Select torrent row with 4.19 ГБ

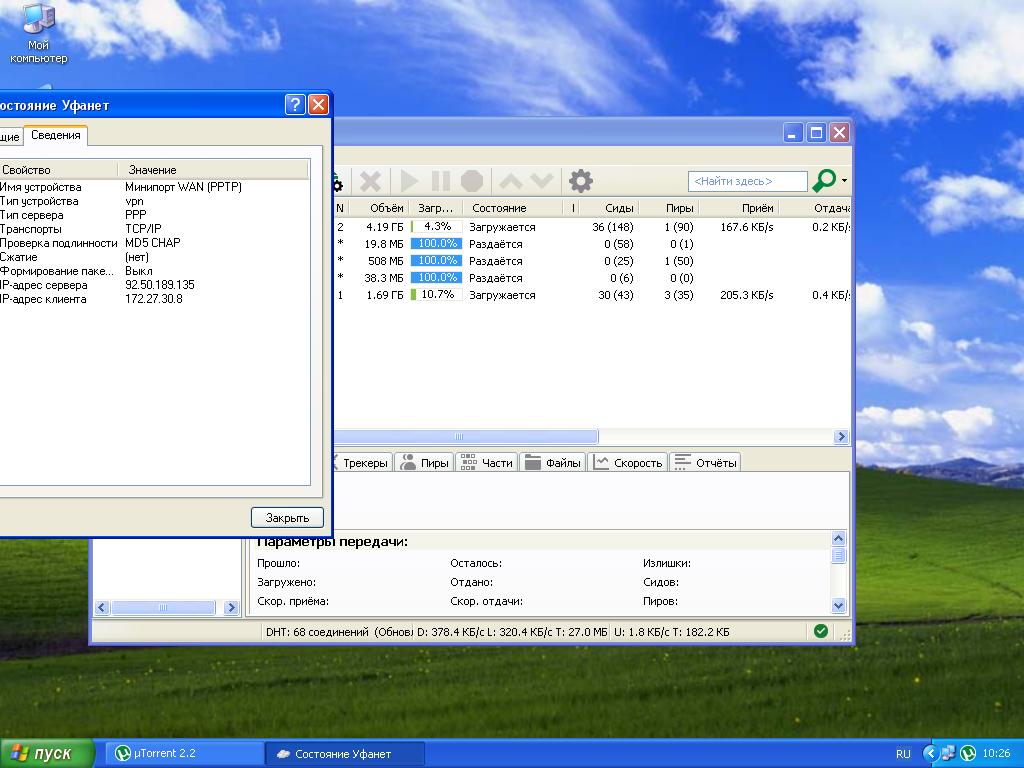click(x=592, y=227)
